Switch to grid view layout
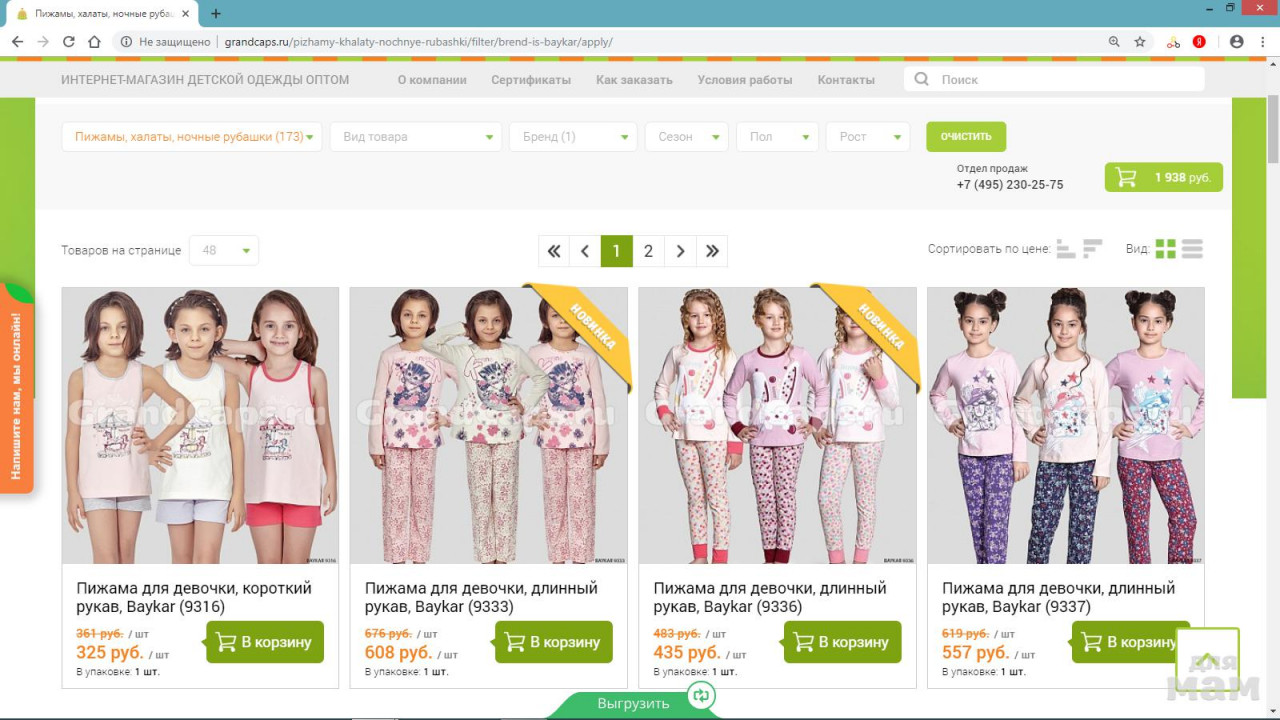This screenshot has width=1280, height=720. (x=1165, y=249)
